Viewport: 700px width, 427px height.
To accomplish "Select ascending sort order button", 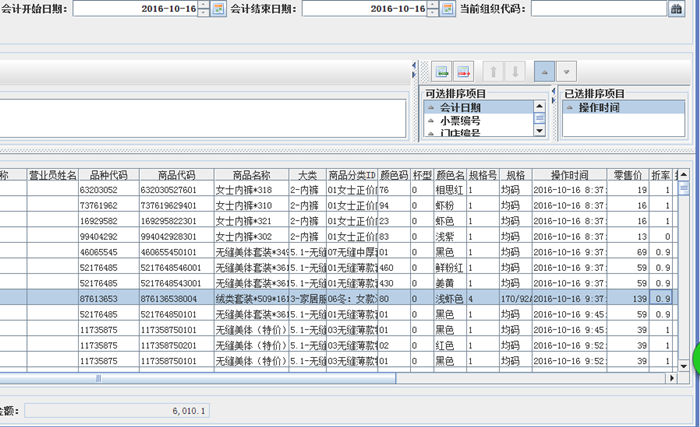I will click(544, 71).
